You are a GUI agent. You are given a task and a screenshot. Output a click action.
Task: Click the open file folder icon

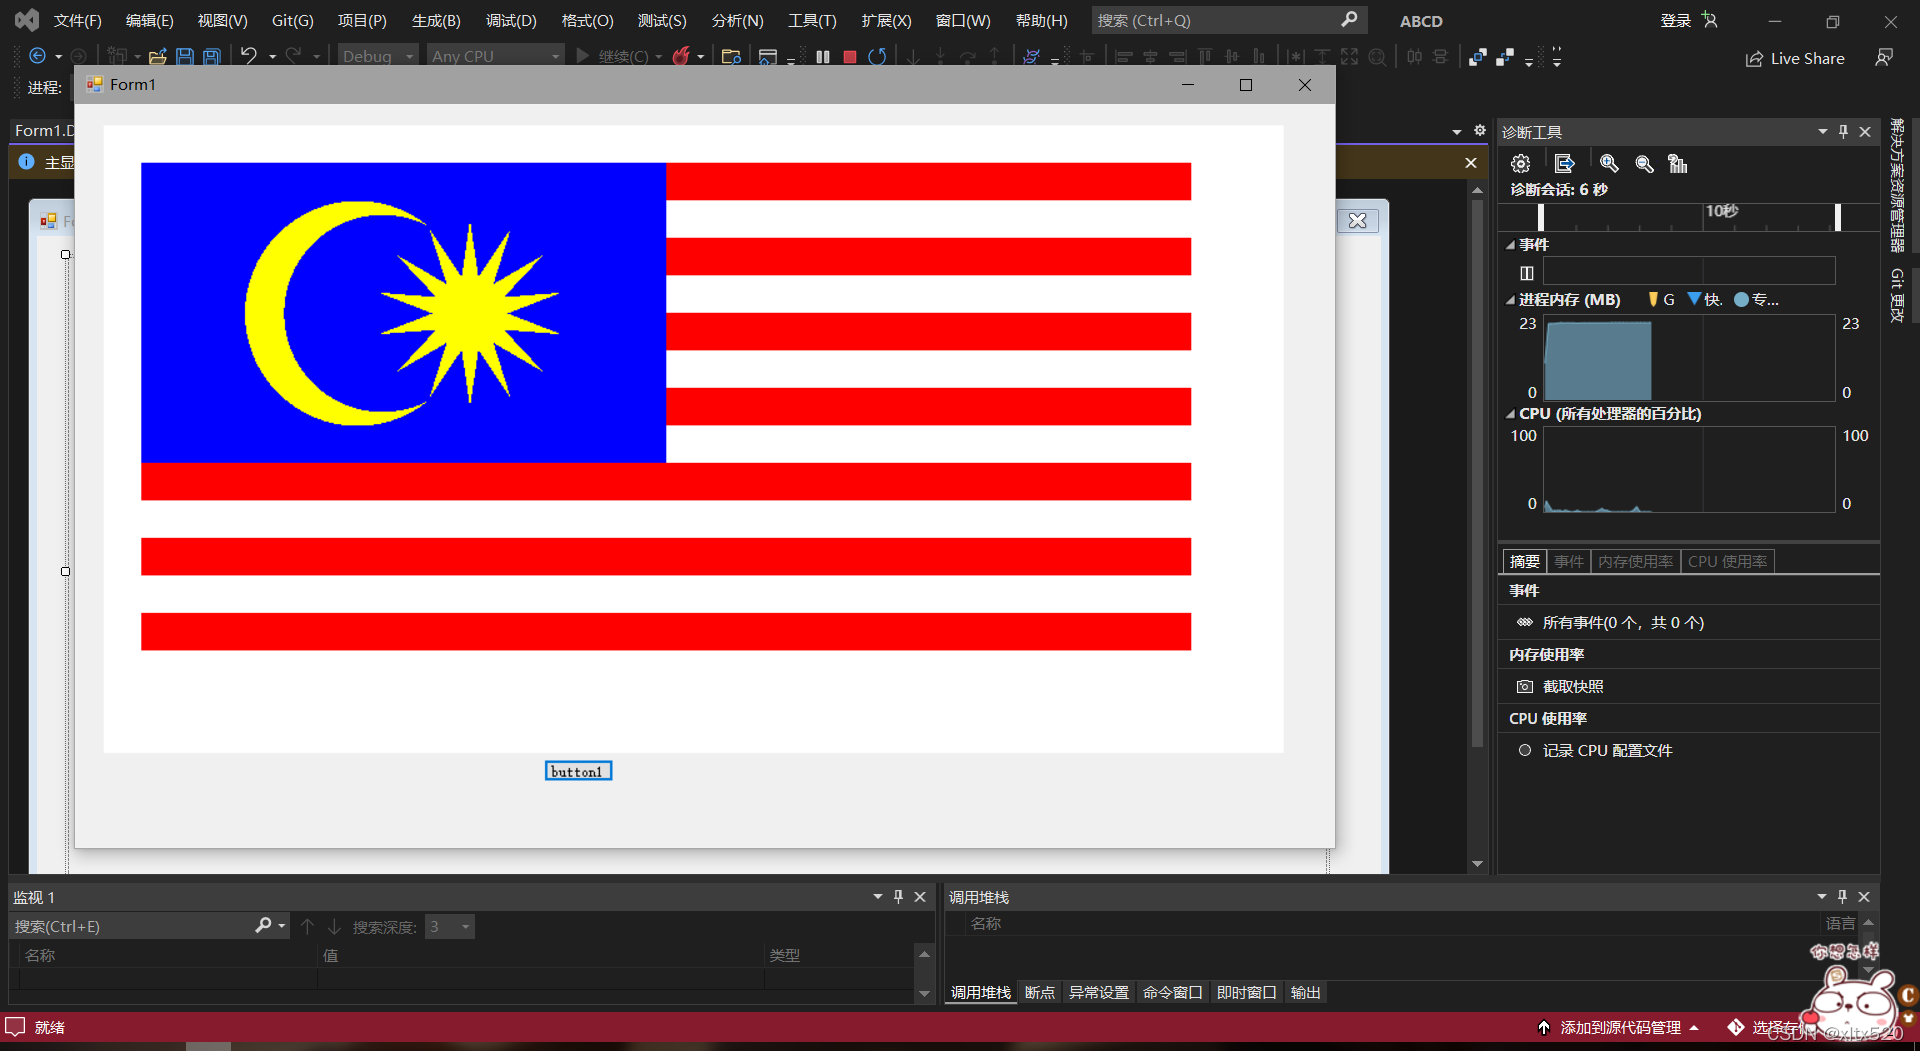click(157, 57)
